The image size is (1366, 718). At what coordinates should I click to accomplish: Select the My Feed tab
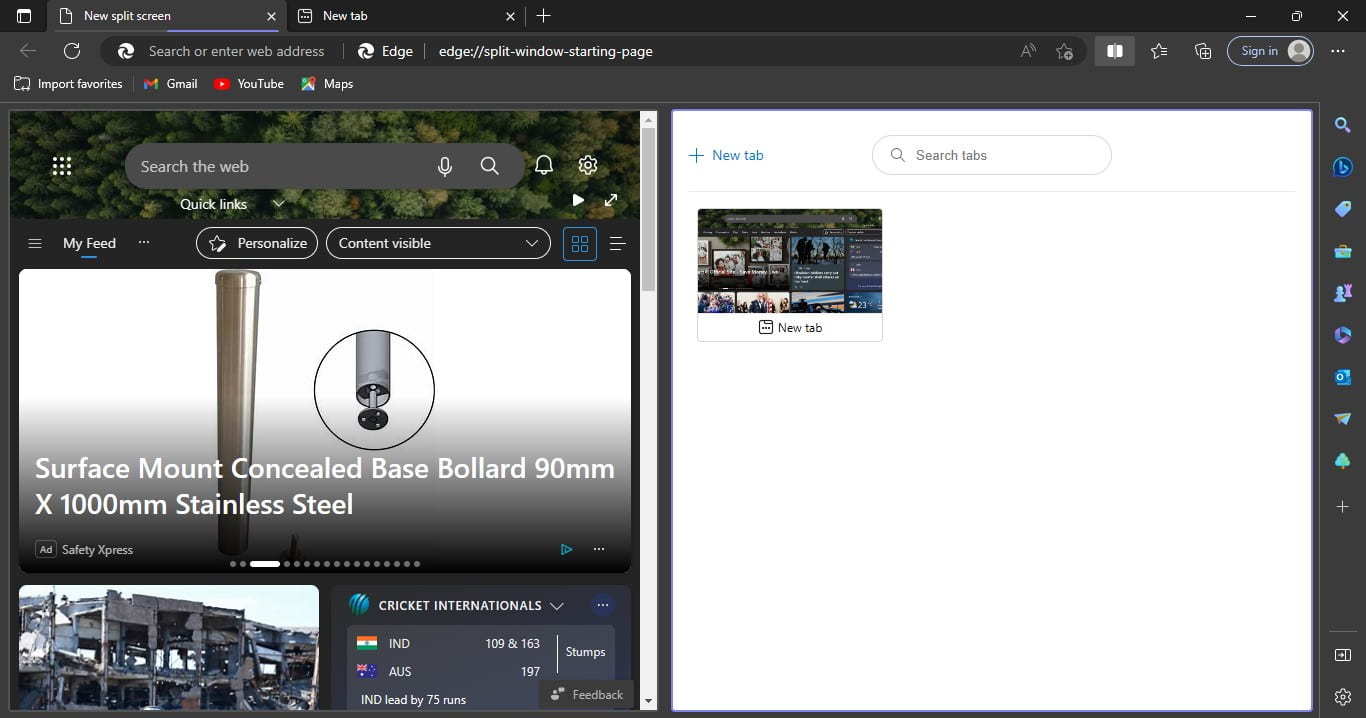click(89, 243)
